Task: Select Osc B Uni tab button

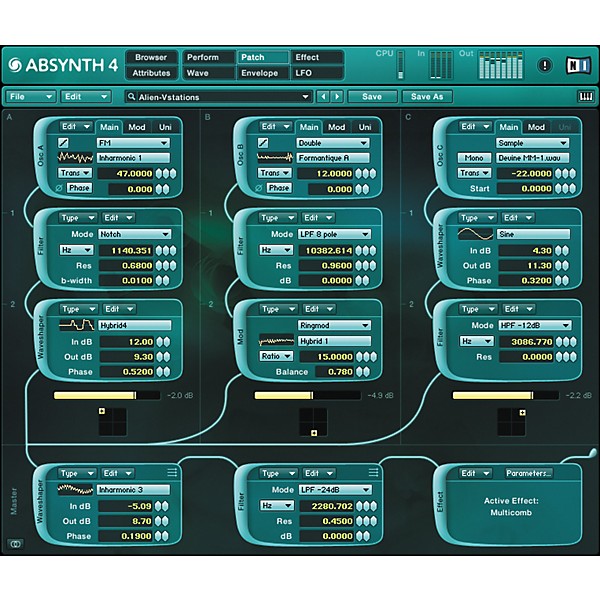Action: coord(365,127)
